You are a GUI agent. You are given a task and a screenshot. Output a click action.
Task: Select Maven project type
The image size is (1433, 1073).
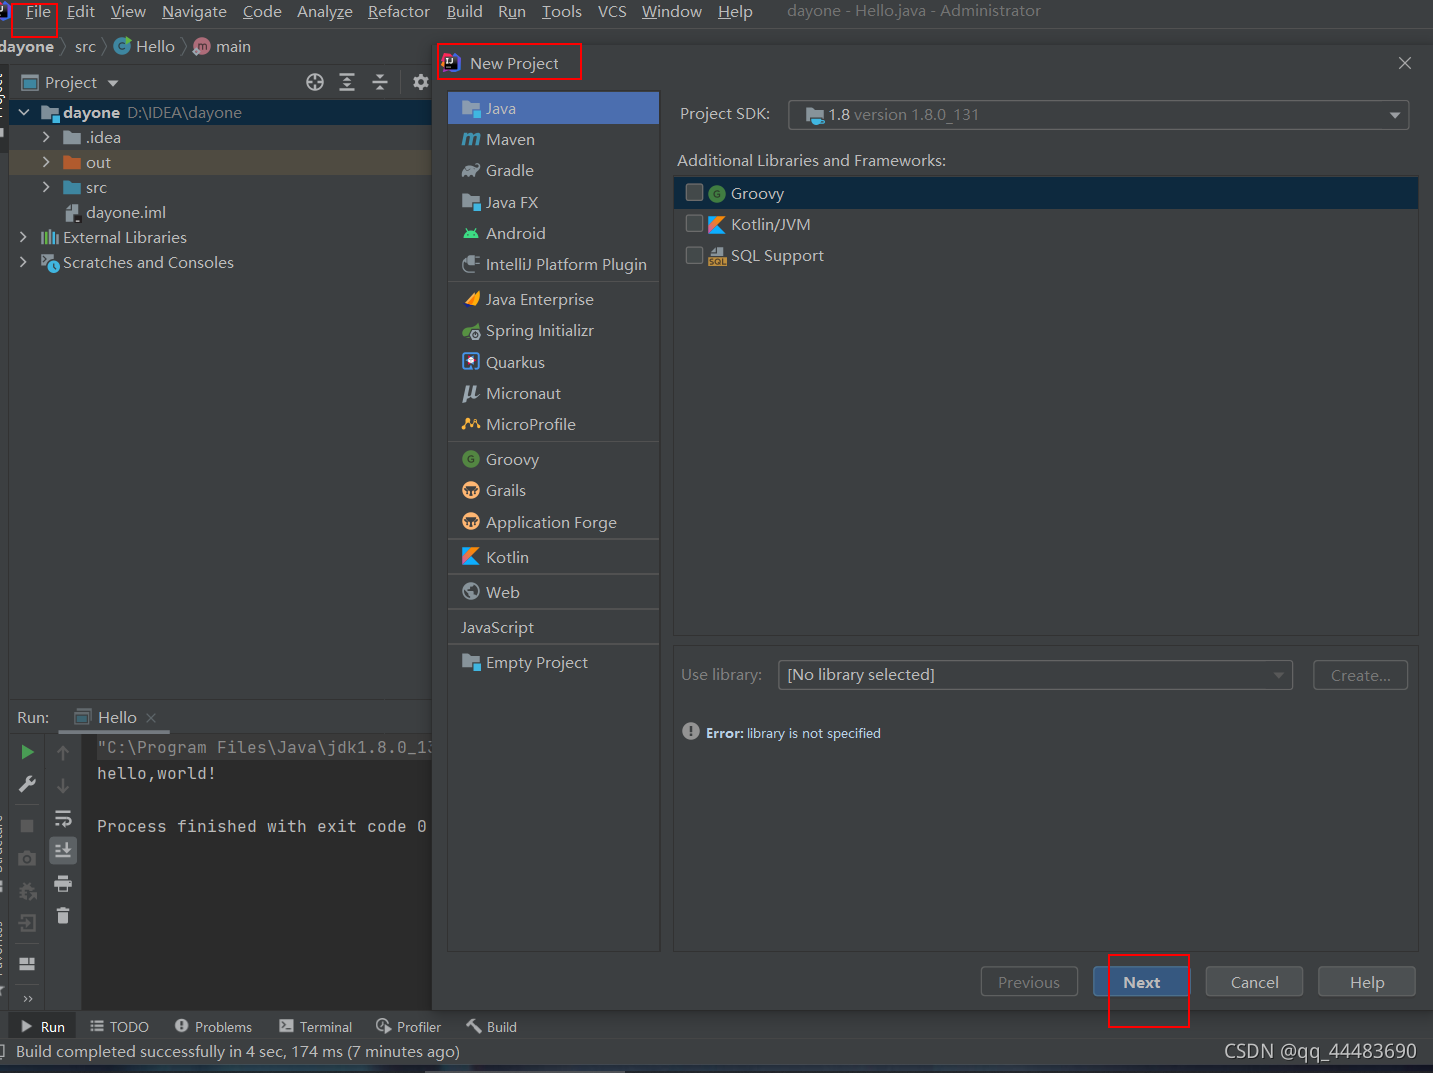point(553,139)
